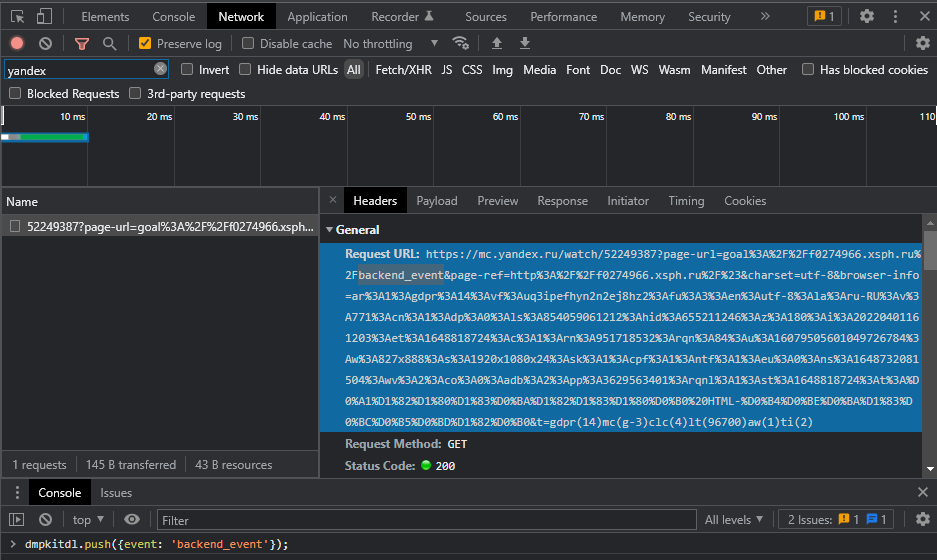Filter requests by Img type
This screenshot has width=937, height=560.
[x=503, y=70]
